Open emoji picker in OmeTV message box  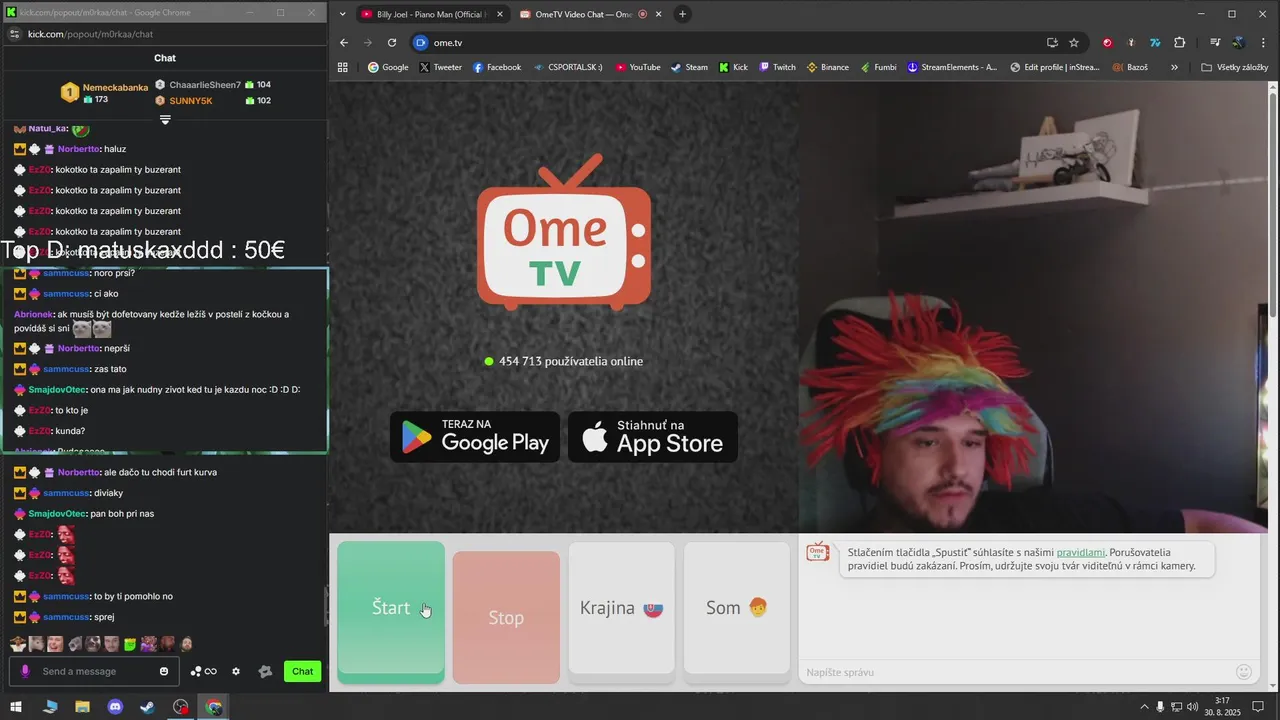(x=1244, y=672)
